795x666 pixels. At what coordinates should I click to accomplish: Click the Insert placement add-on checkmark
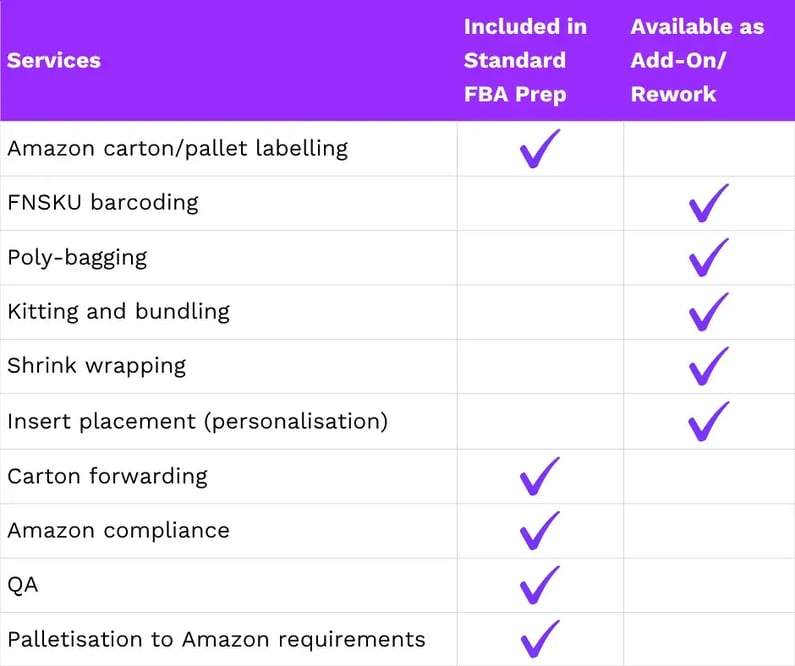coord(709,421)
